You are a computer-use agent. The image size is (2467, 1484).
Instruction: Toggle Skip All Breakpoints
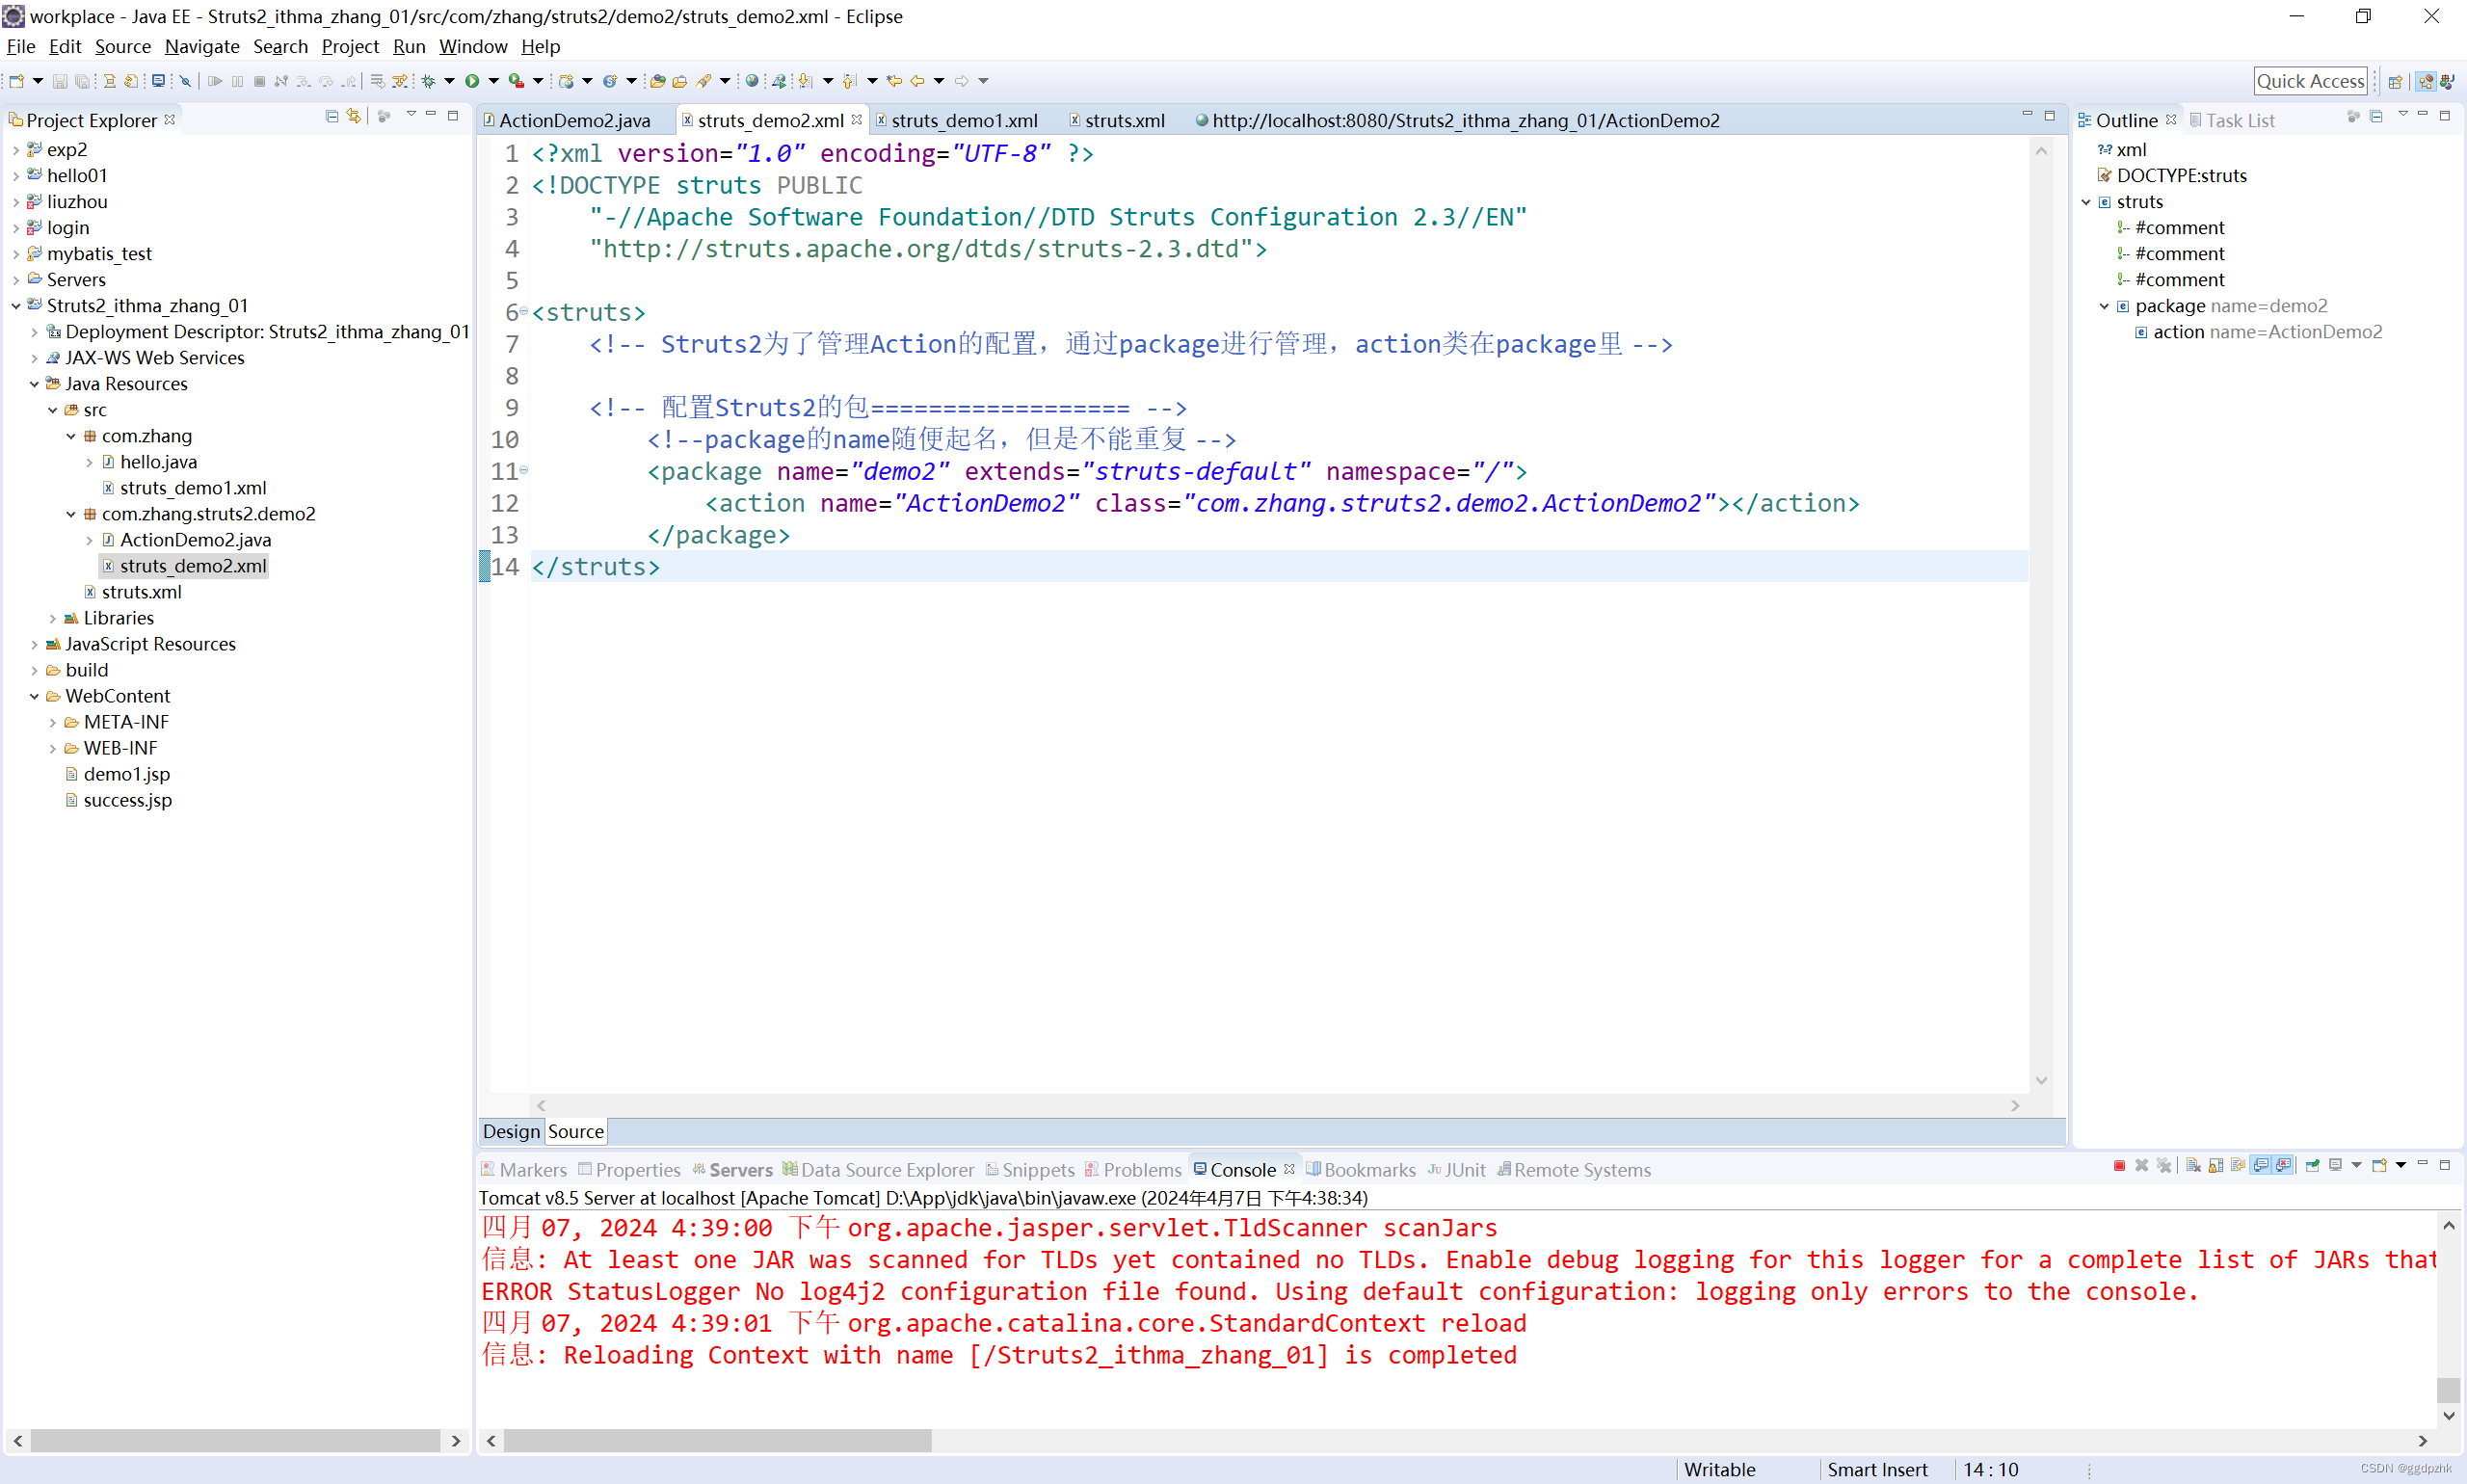pyautogui.click(x=185, y=81)
